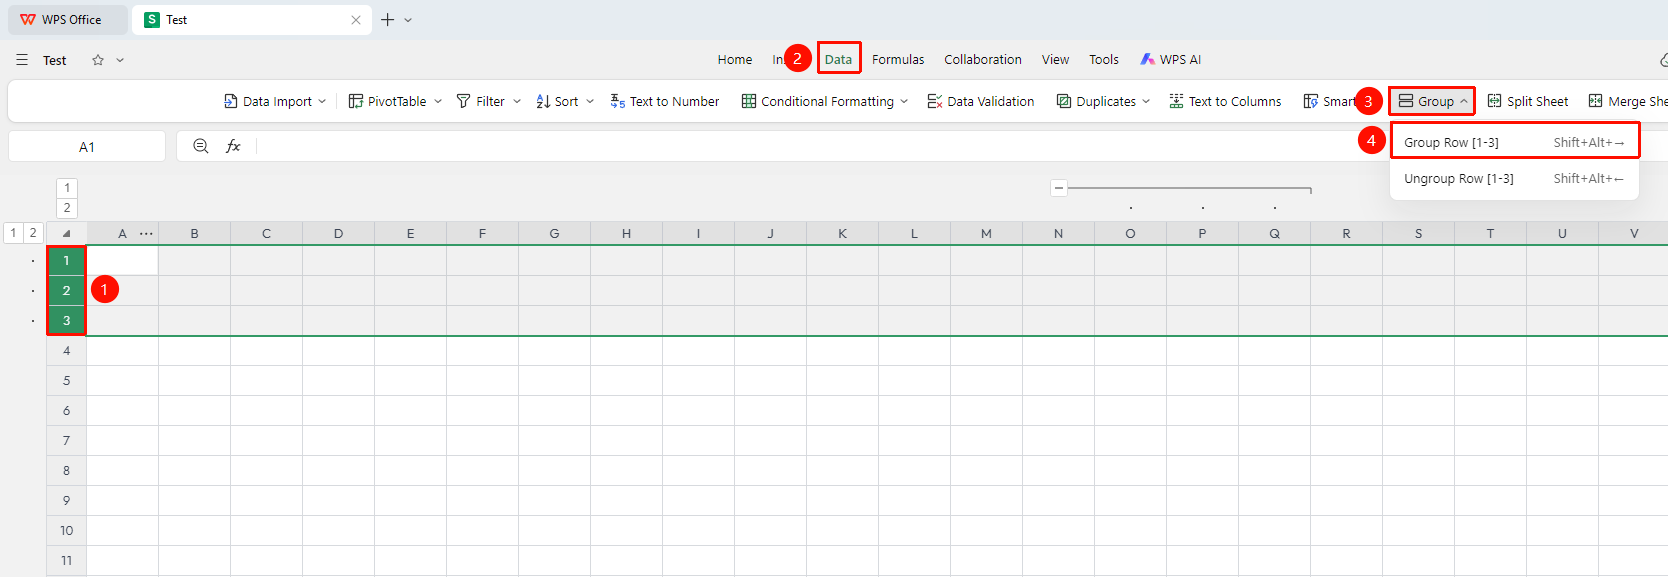Image resolution: width=1668 pixels, height=577 pixels.
Task: Open the insert function fx button
Action: point(233,146)
